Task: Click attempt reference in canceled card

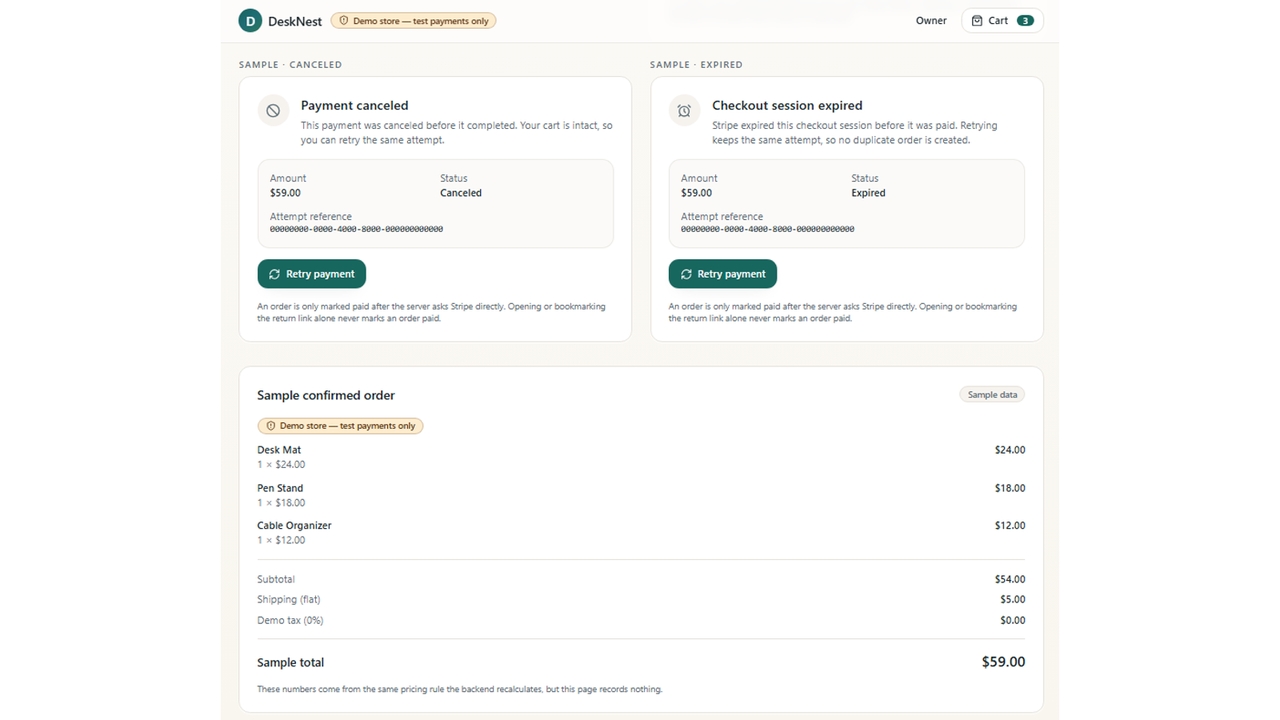Action: (x=356, y=229)
